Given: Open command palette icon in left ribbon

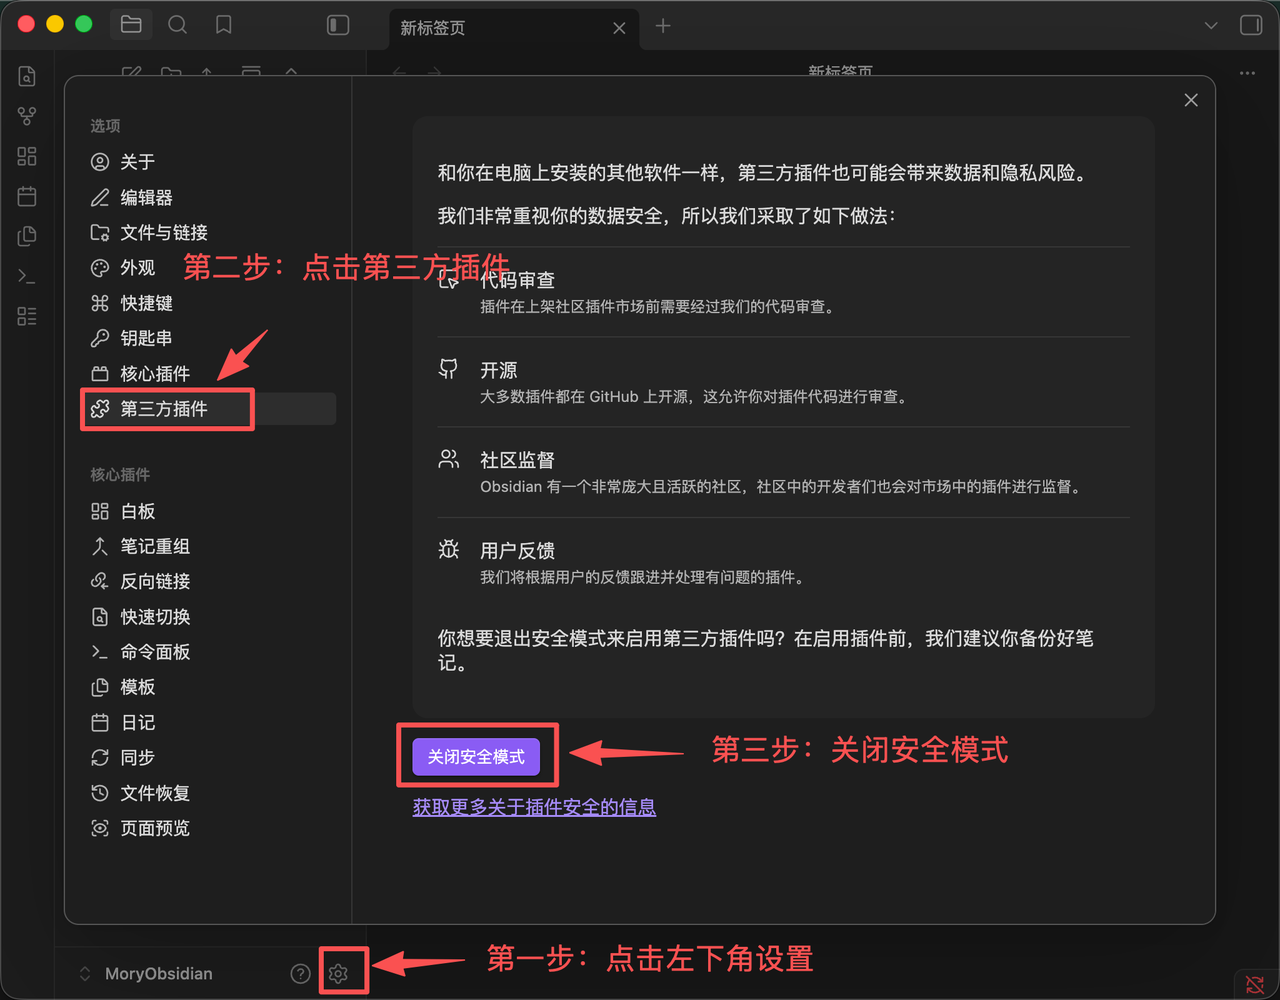Looking at the screenshot, I should tap(27, 276).
